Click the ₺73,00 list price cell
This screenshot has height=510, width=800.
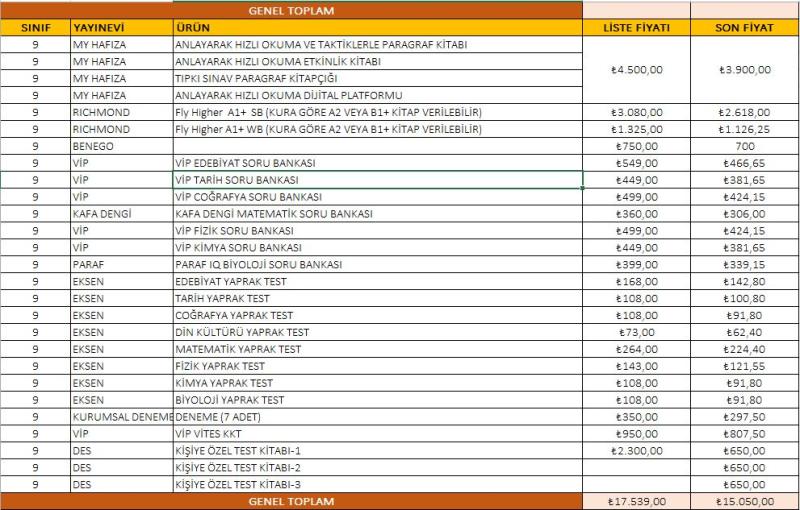click(636, 332)
